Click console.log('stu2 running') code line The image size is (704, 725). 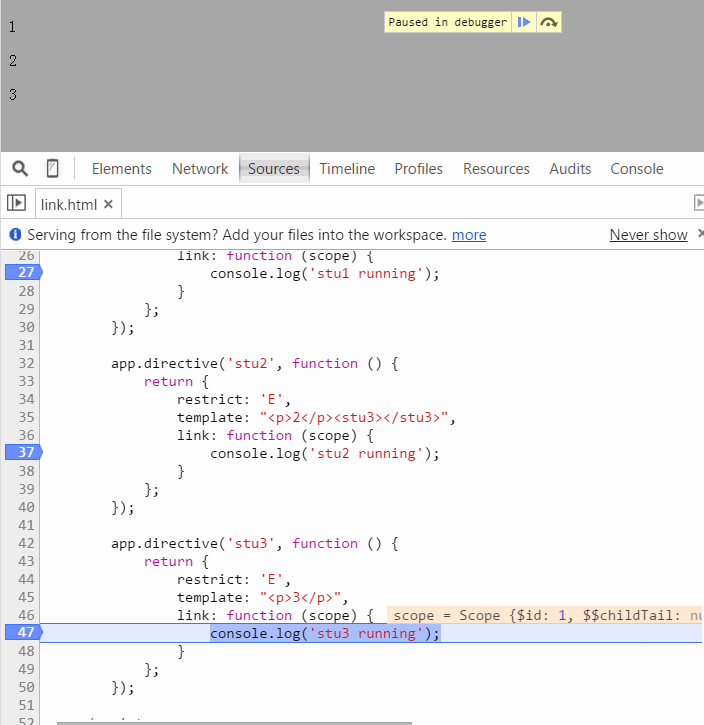tap(324, 454)
